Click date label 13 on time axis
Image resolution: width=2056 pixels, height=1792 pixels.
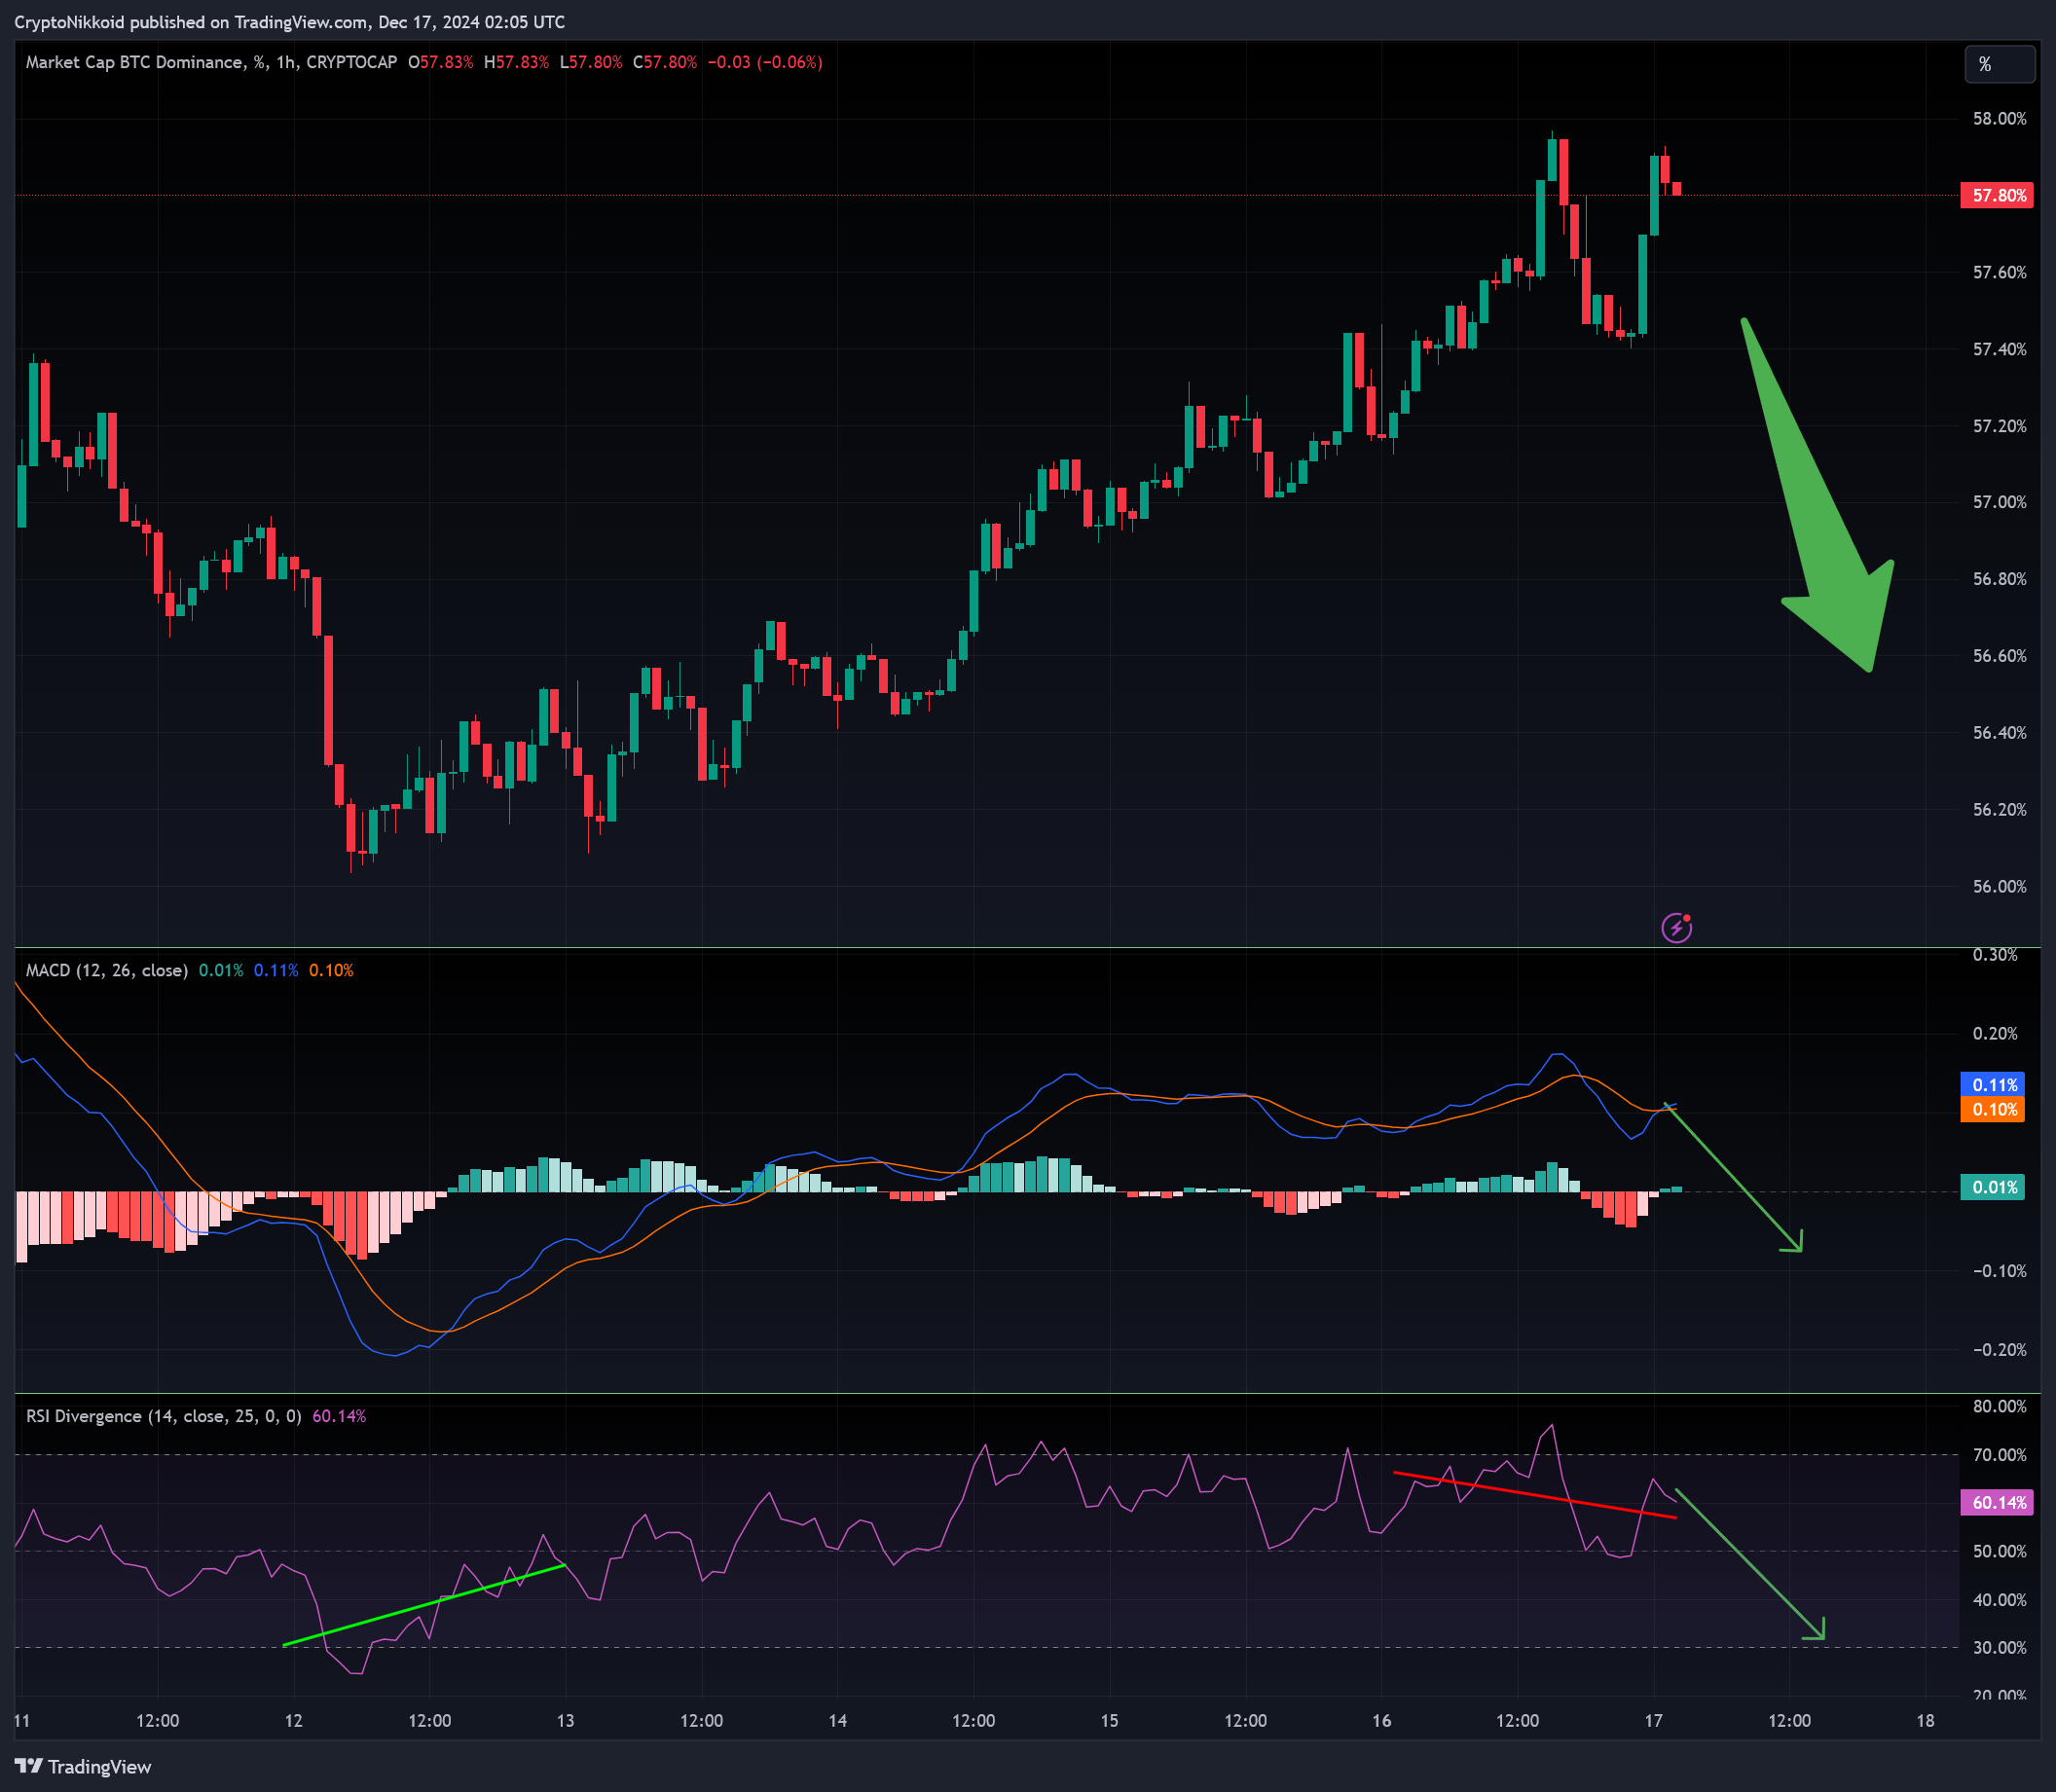(566, 1720)
